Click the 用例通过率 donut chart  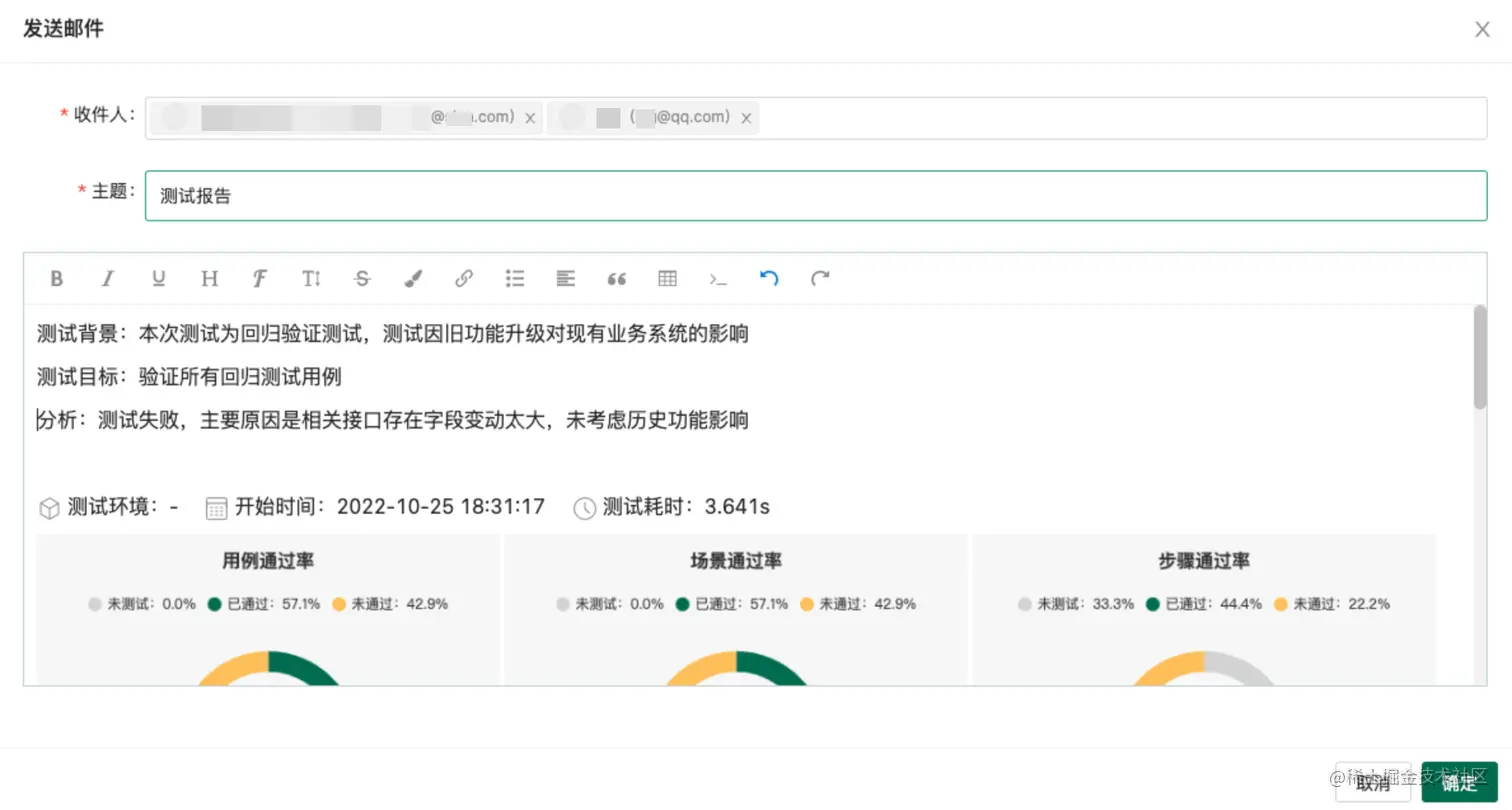tap(268, 668)
